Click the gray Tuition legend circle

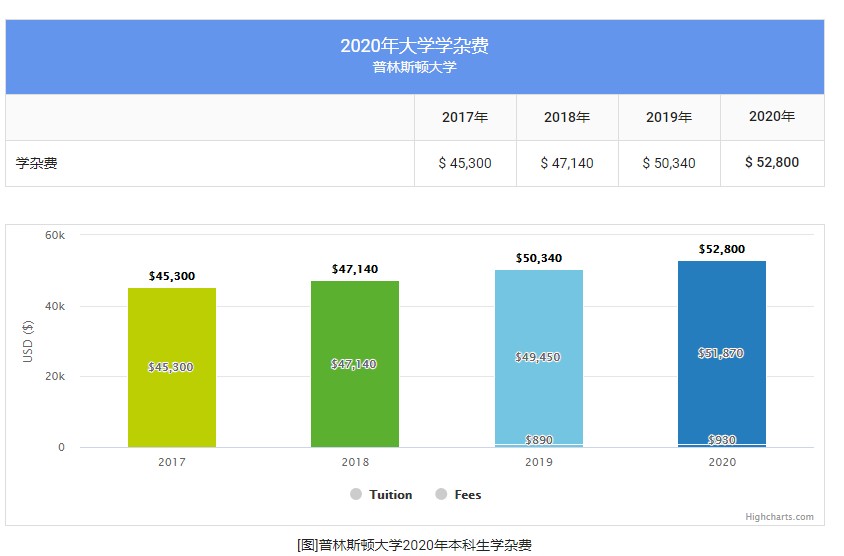356,495
